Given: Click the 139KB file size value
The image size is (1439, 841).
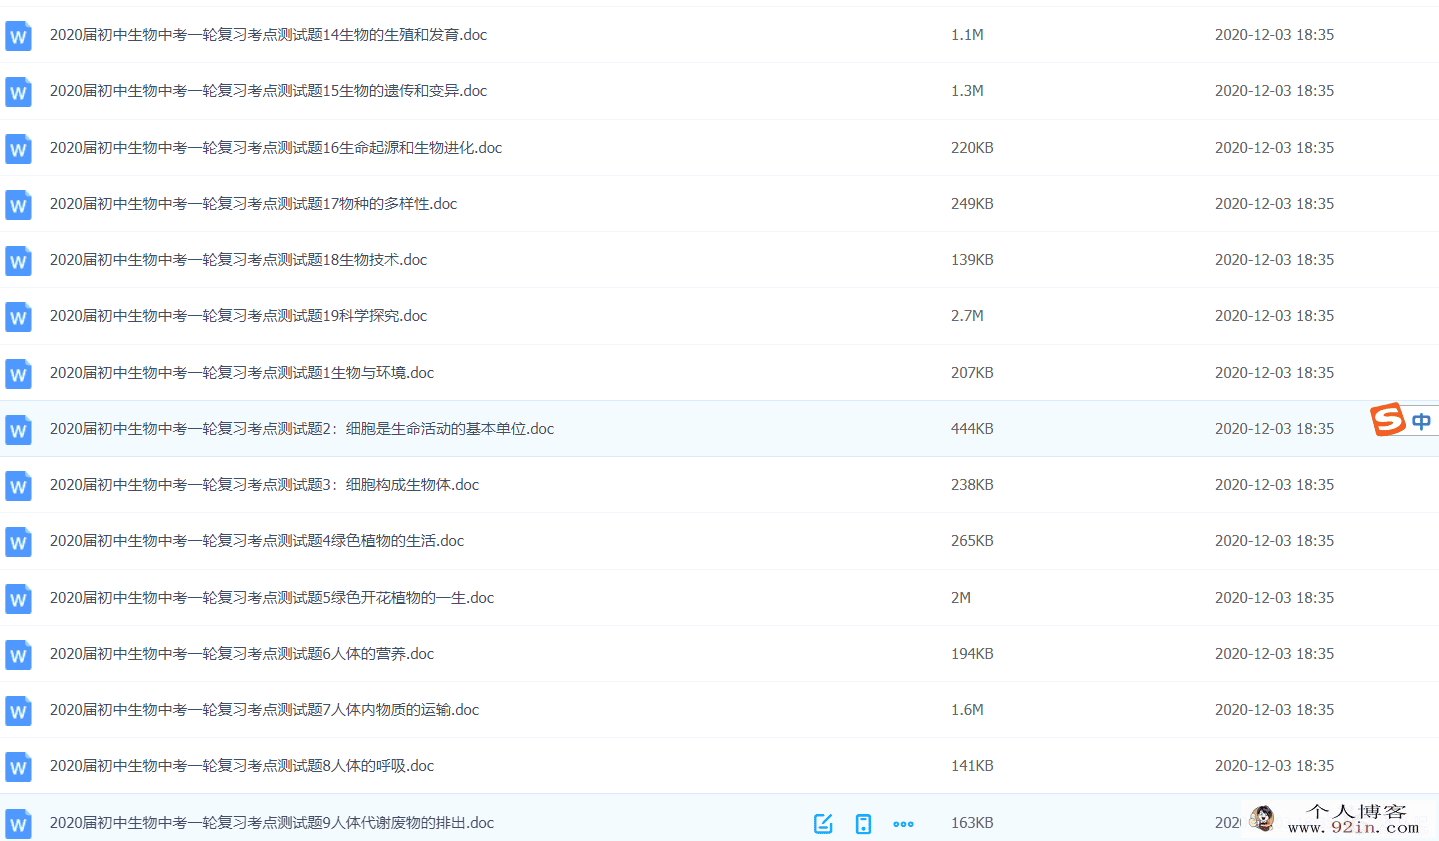Looking at the screenshot, I should point(972,259).
